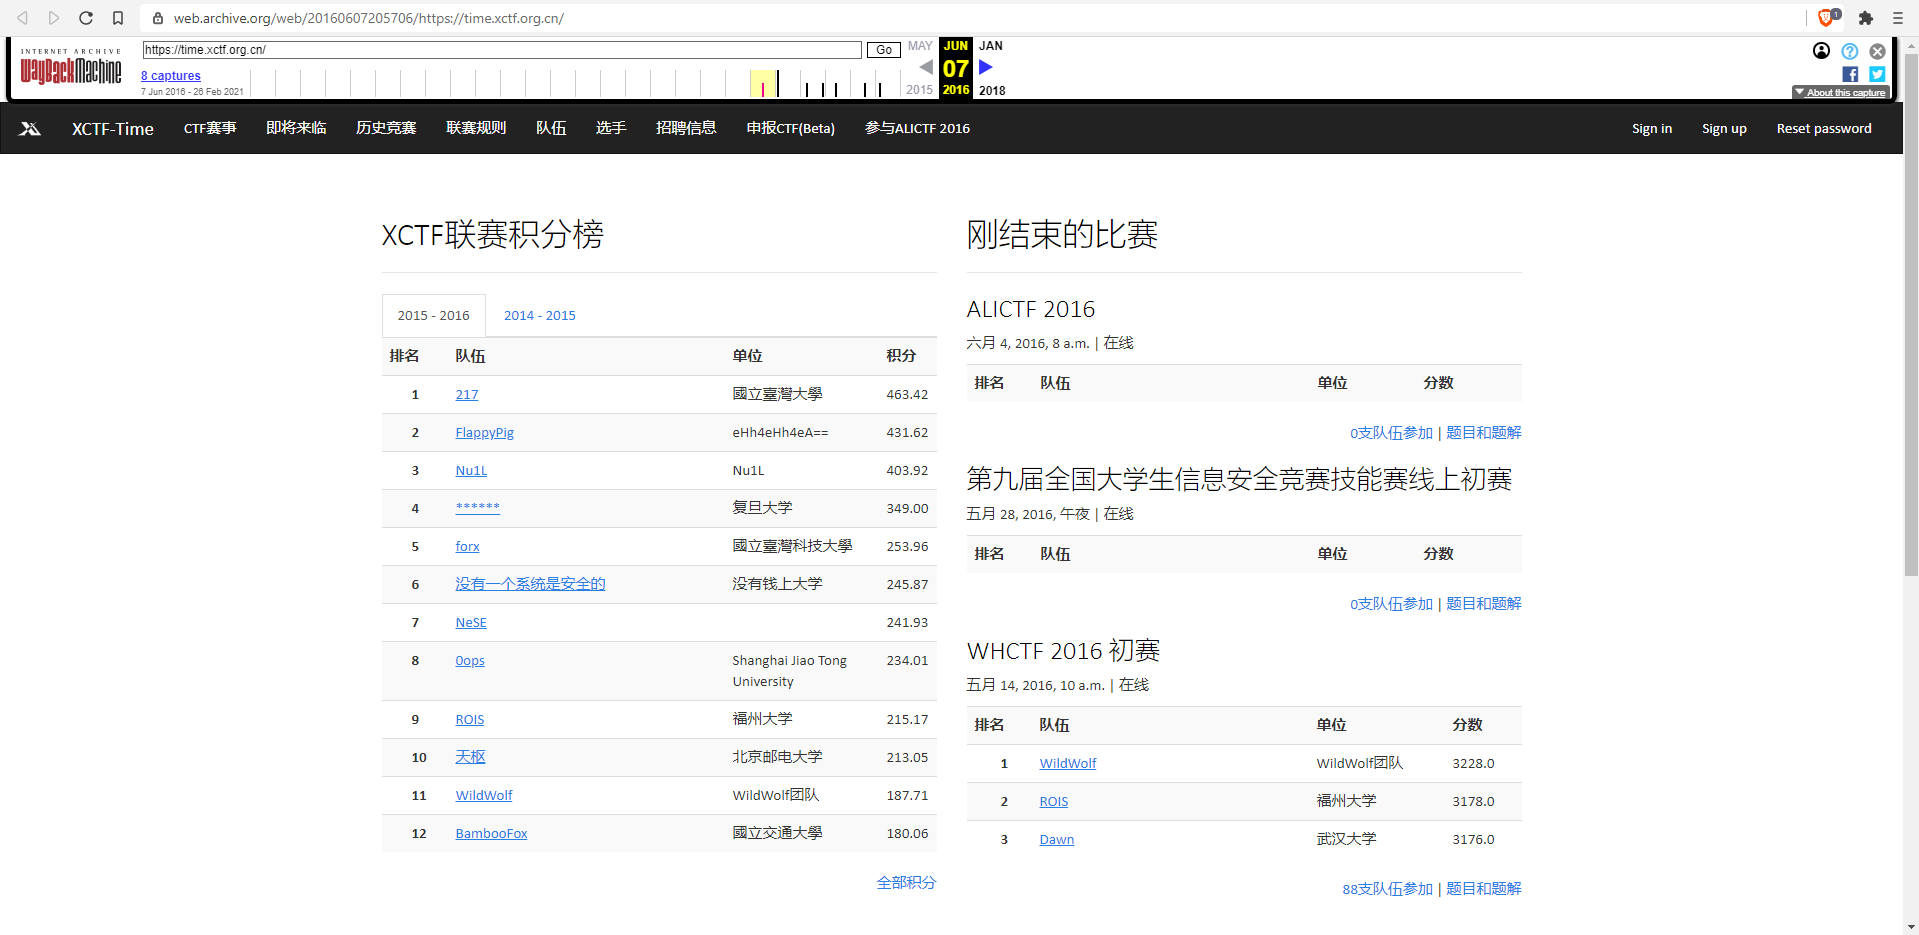Open the extensions puzzle icon
Image resolution: width=1919 pixels, height=935 pixels.
[1866, 18]
